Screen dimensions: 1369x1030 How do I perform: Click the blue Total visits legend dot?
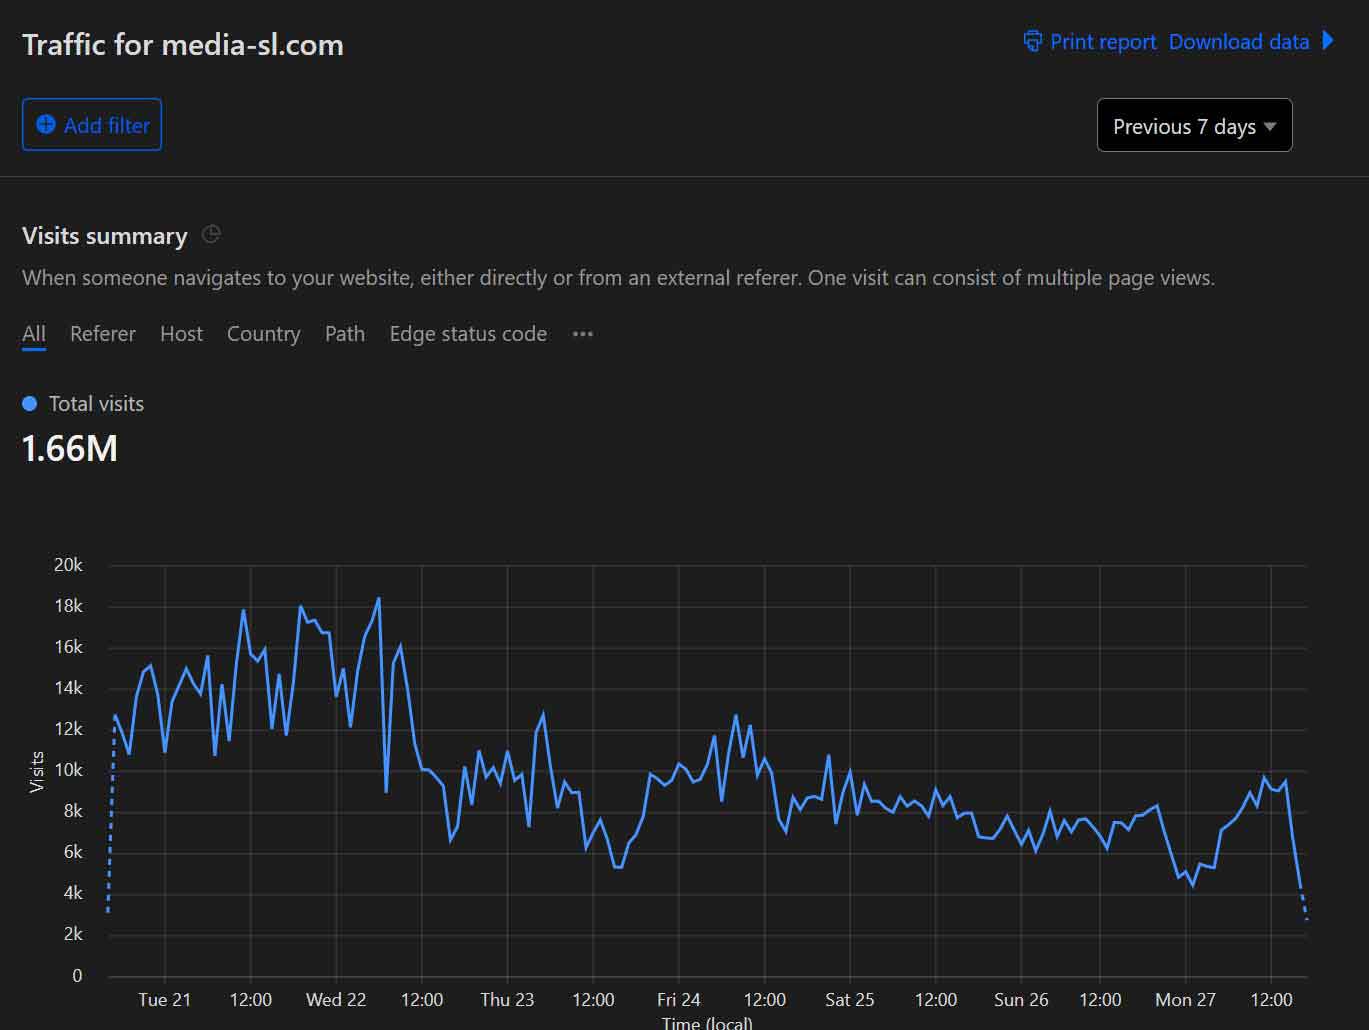pos(30,404)
